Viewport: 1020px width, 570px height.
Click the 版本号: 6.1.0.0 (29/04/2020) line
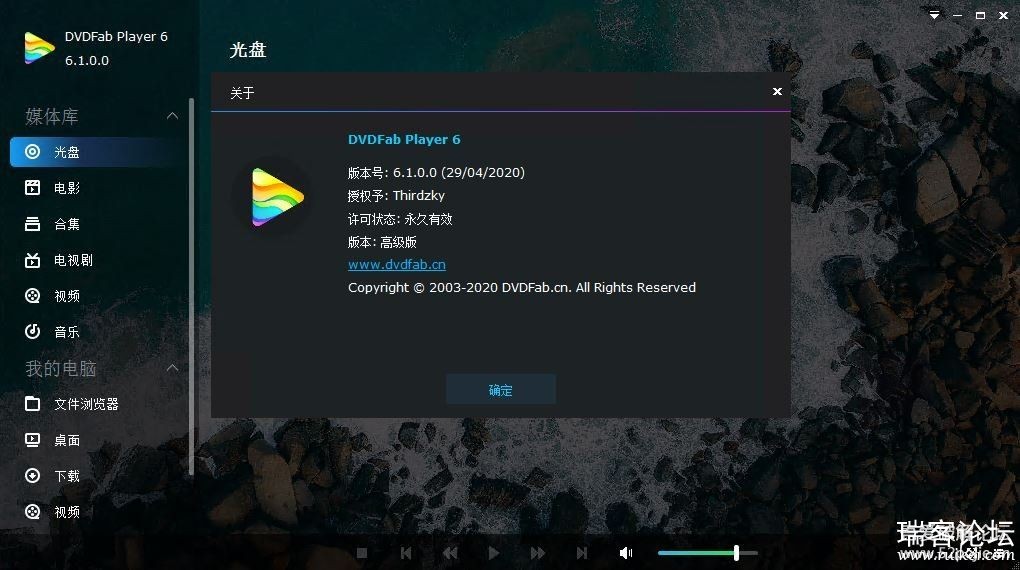[x=436, y=172]
